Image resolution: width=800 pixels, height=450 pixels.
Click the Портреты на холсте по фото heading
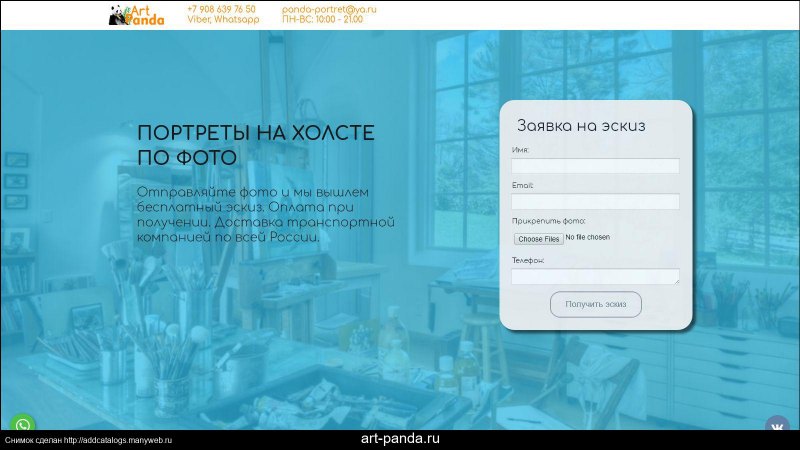pyautogui.click(x=255, y=145)
